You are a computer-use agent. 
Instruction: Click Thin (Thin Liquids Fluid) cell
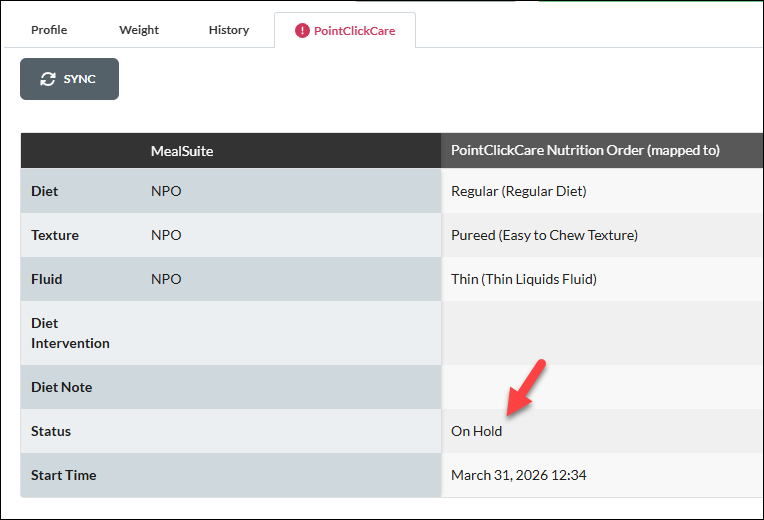point(524,279)
